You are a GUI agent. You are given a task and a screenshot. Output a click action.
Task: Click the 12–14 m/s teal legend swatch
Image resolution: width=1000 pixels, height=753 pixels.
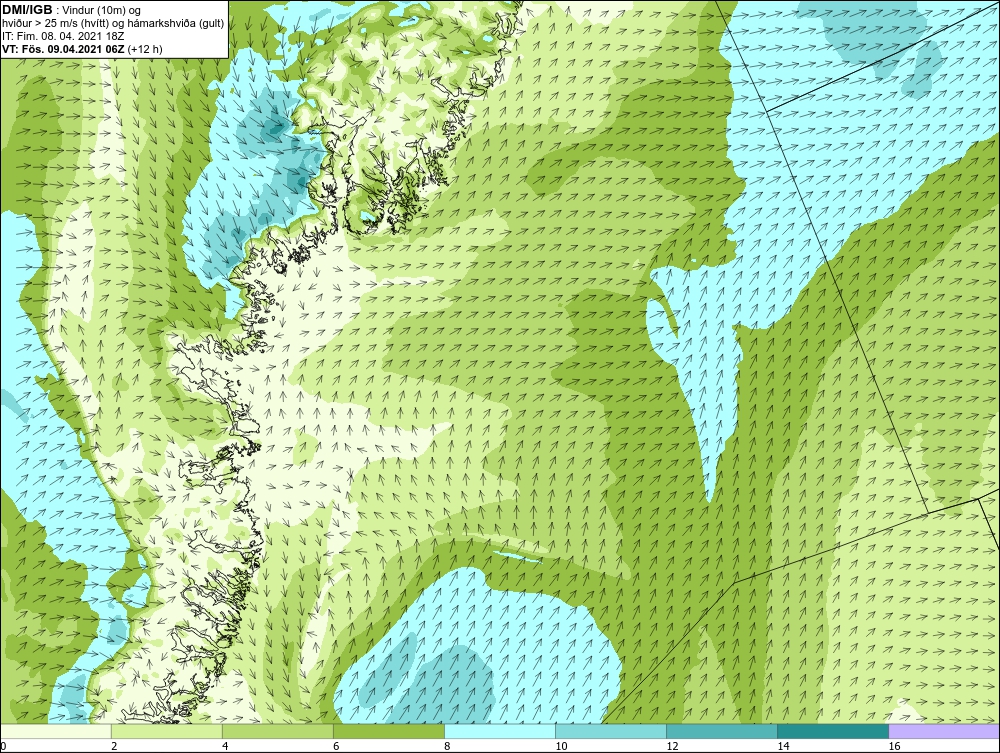[x=722, y=731]
